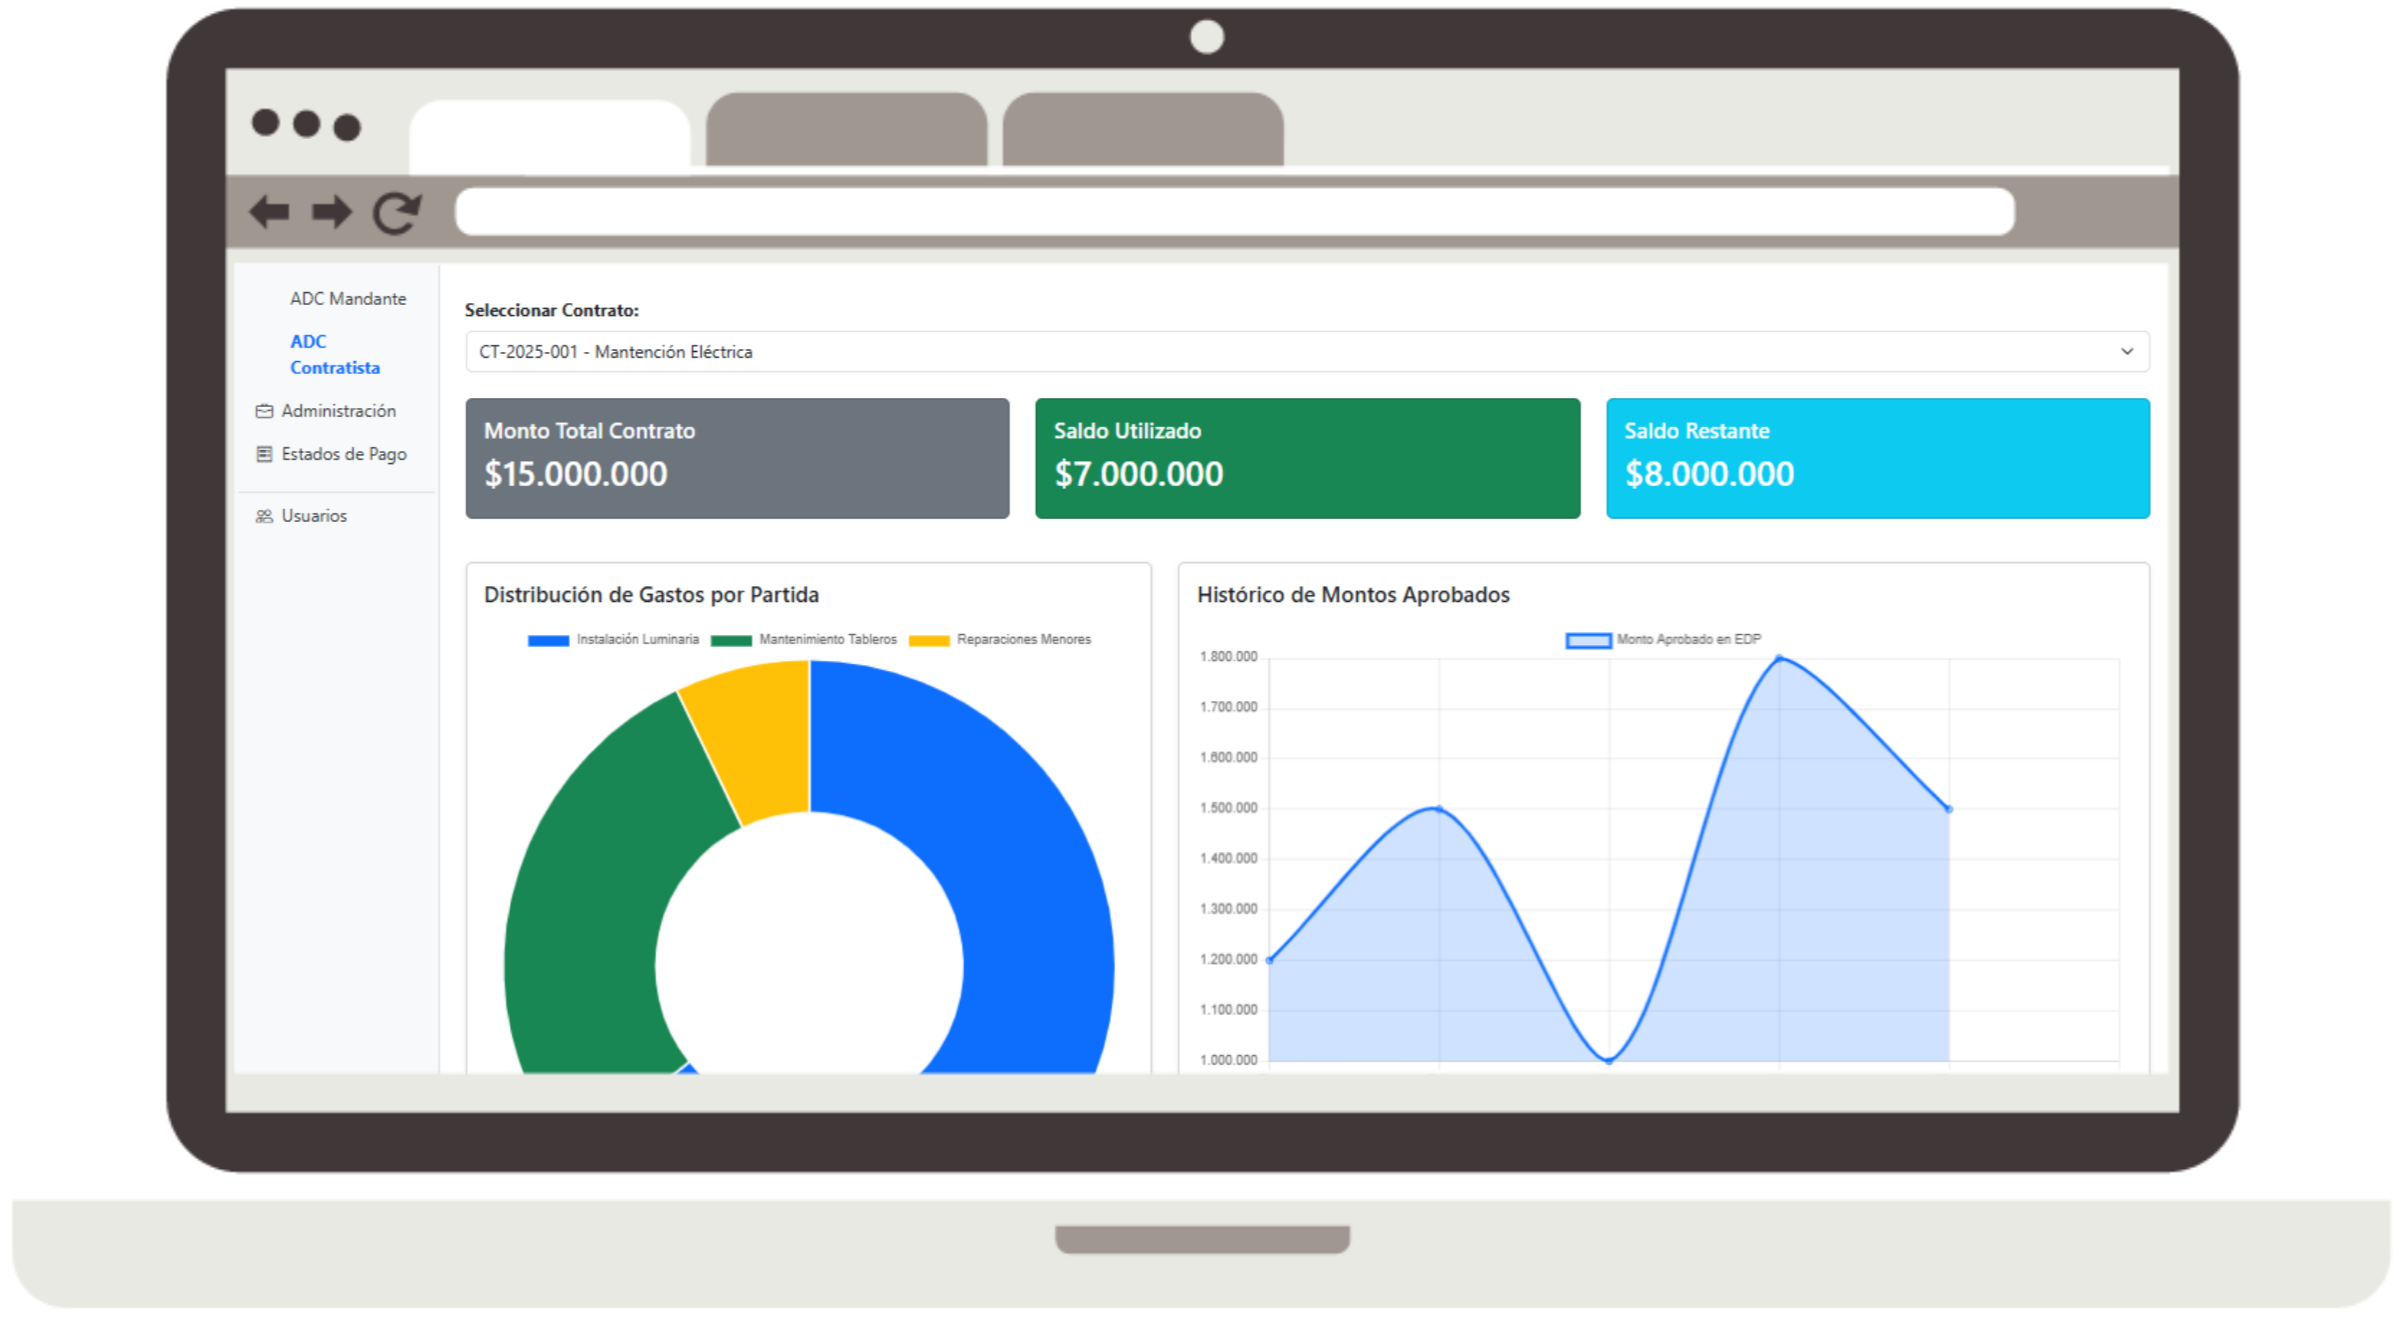Image resolution: width=2400 pixels, height=1326 pixels.
Task: Reload the page with the refresh icon
Action: 397,212
